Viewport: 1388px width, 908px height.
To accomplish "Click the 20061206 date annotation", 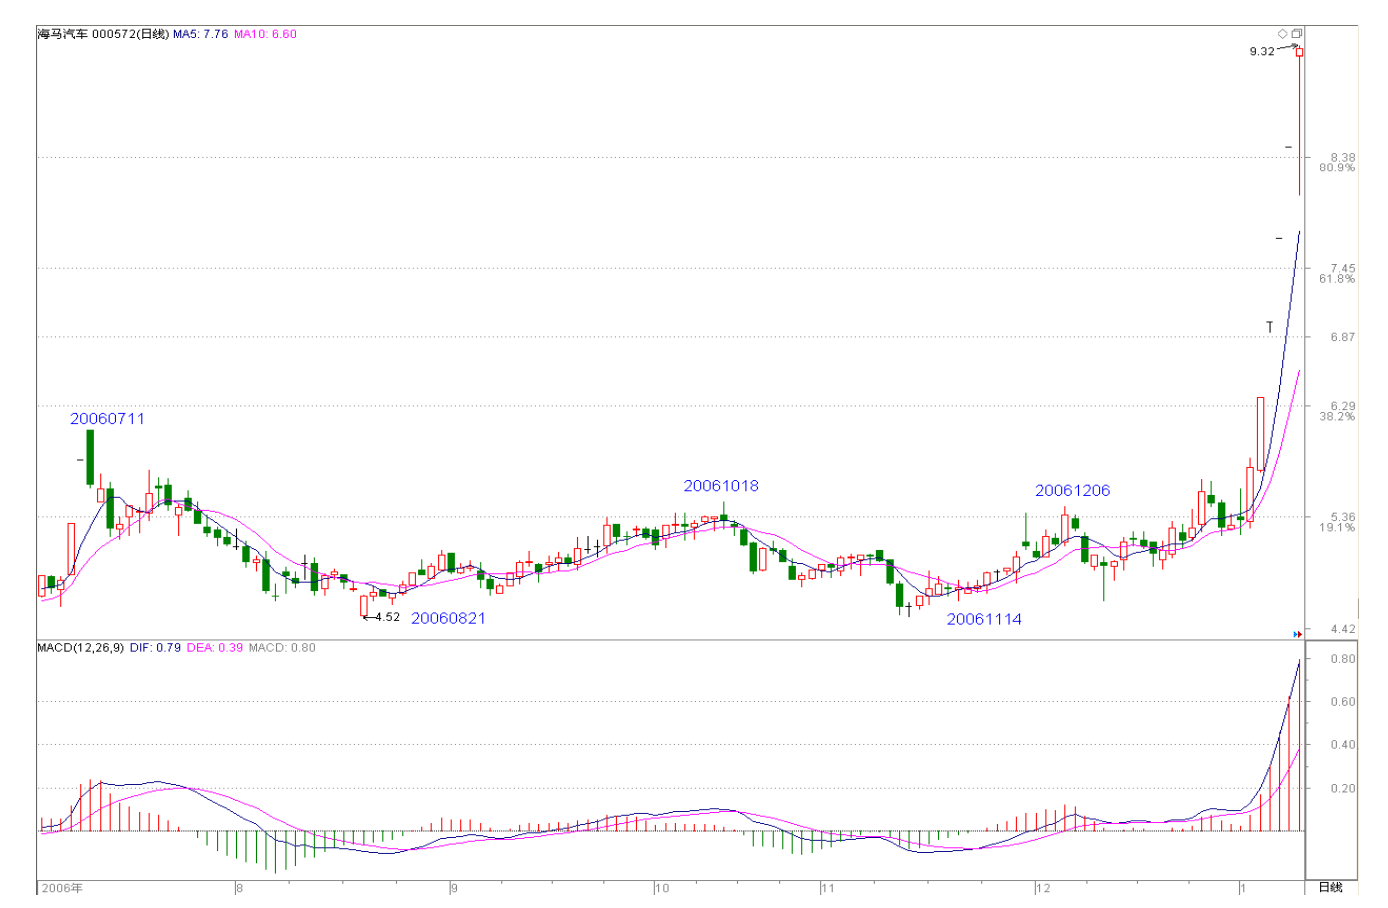I will click(x=1072, y=490).
